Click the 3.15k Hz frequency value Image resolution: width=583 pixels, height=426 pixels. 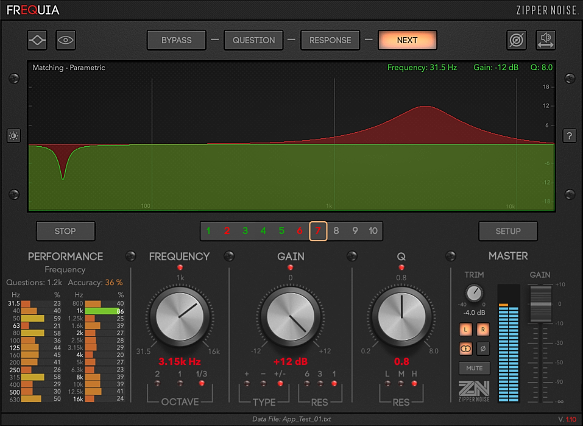(180, 361)
